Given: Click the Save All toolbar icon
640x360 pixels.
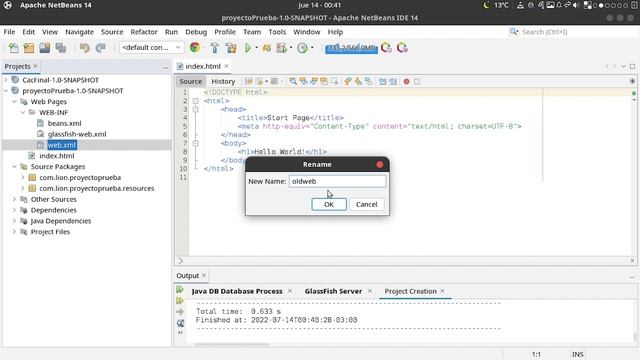Looking at the screenshot, I should tap(61, 48).
